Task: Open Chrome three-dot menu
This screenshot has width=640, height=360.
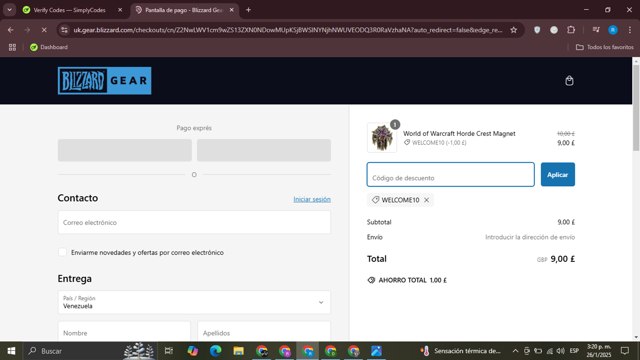Action: (630, 30)
